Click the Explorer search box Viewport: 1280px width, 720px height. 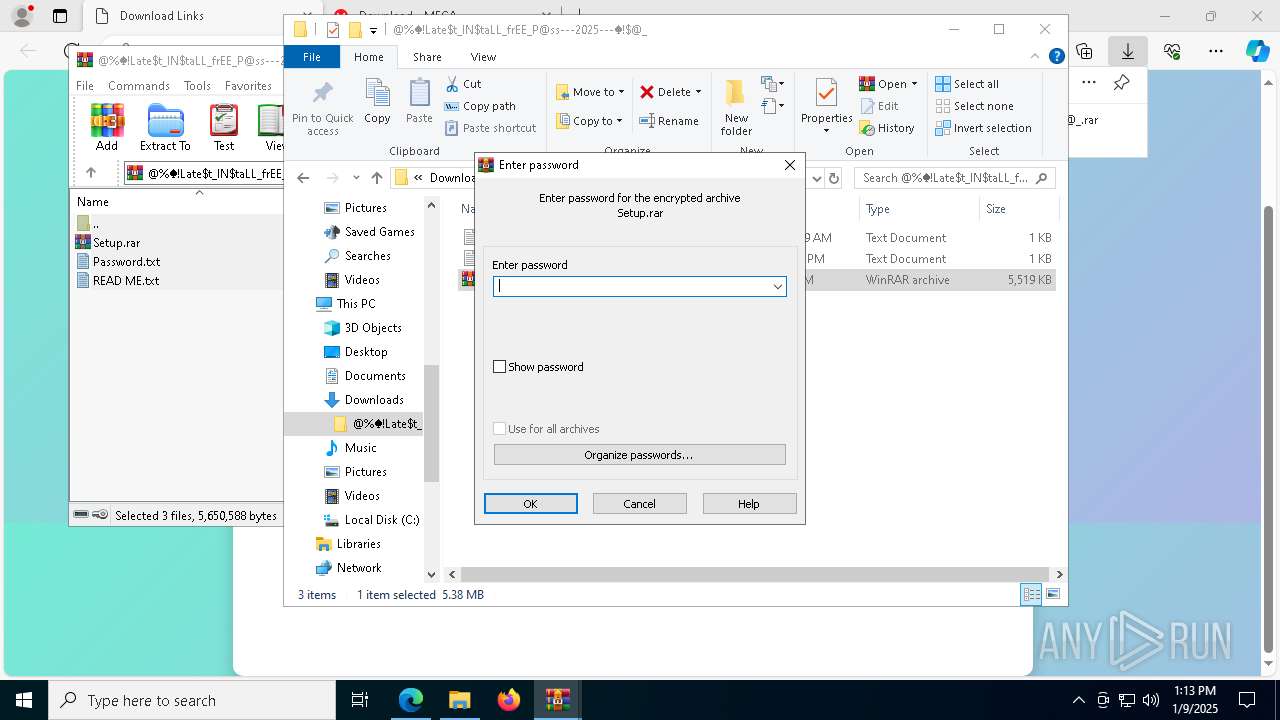[x=954, y=178]
